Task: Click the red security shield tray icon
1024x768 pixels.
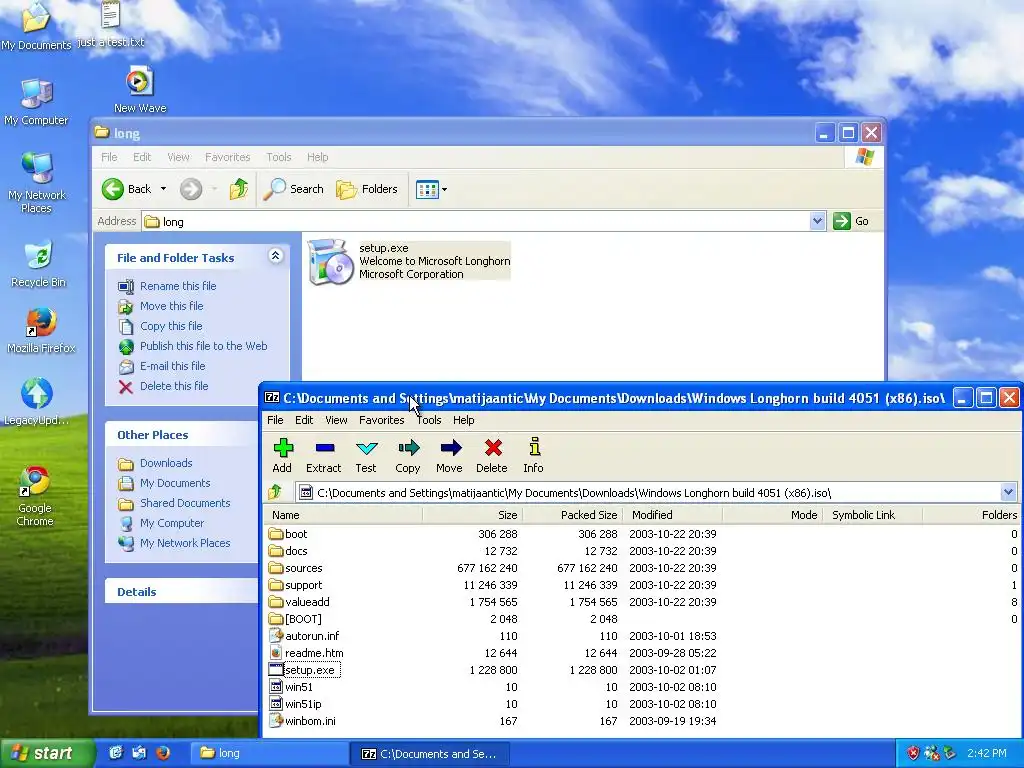Action: 913,753
